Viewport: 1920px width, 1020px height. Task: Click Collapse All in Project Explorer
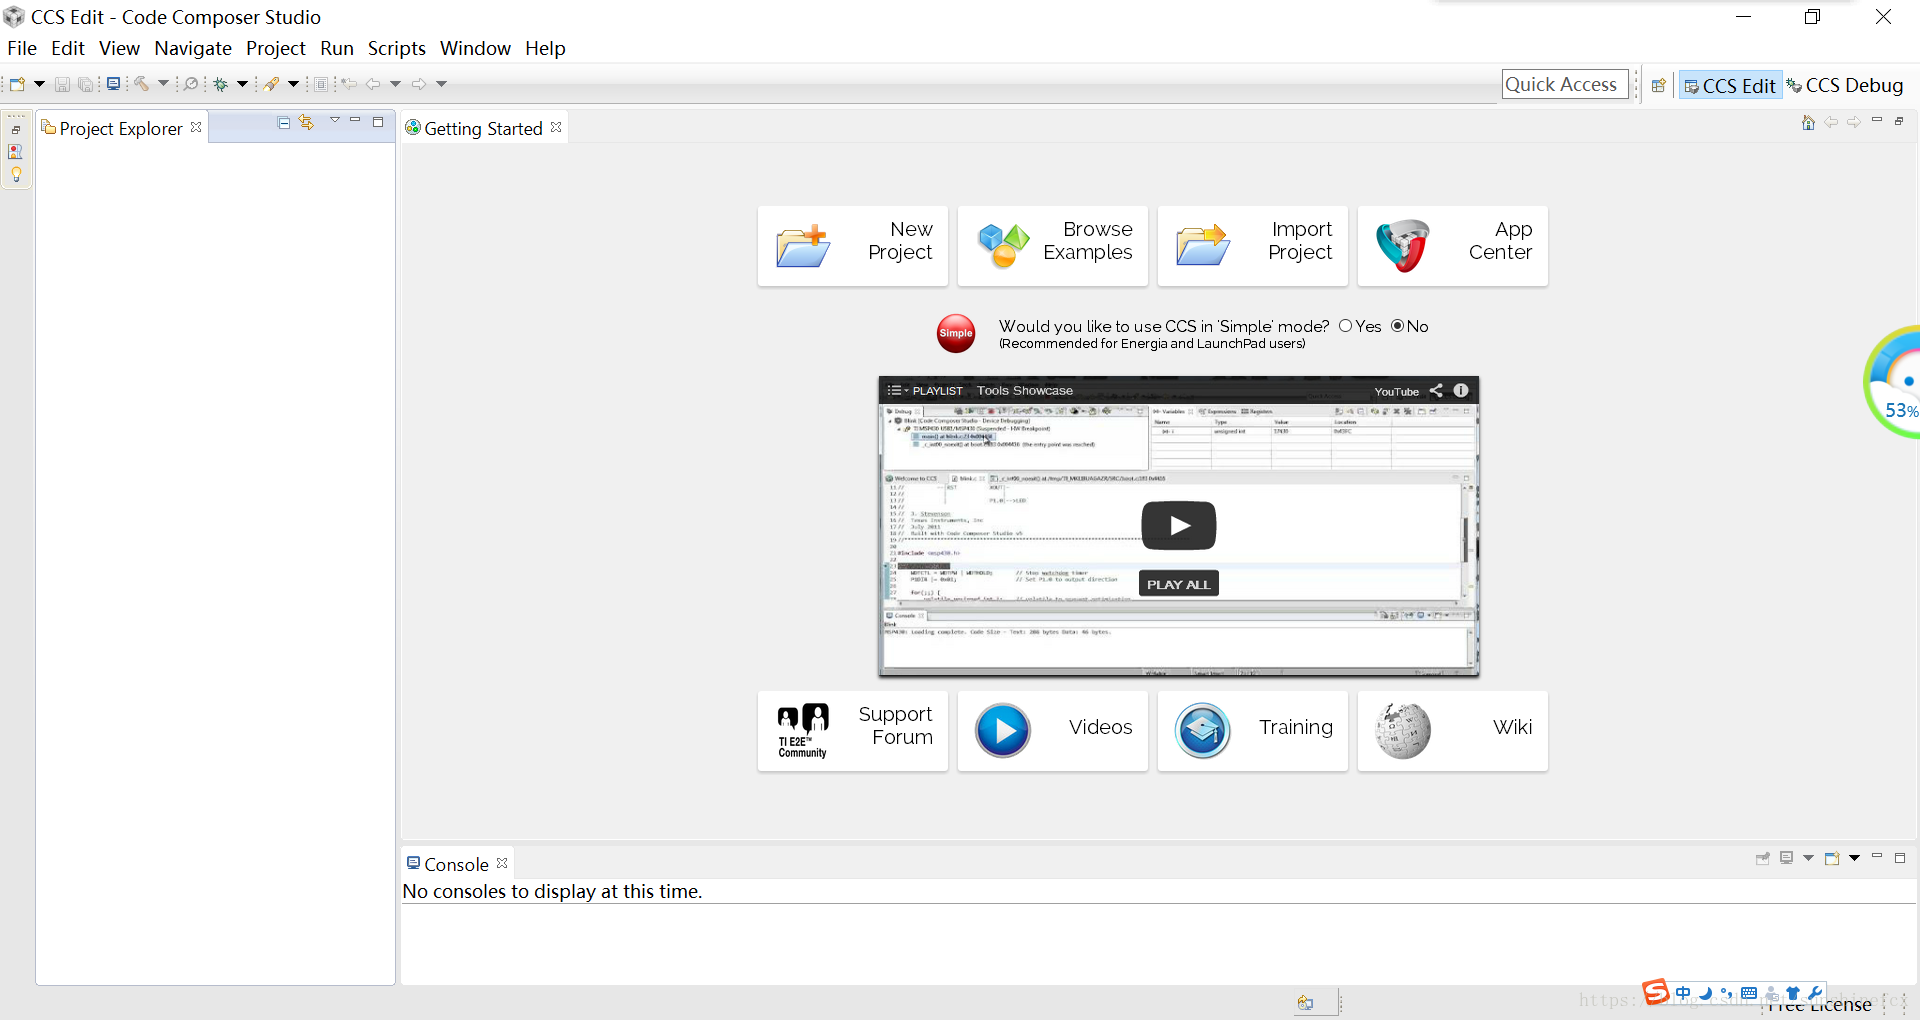pos(284,122)
